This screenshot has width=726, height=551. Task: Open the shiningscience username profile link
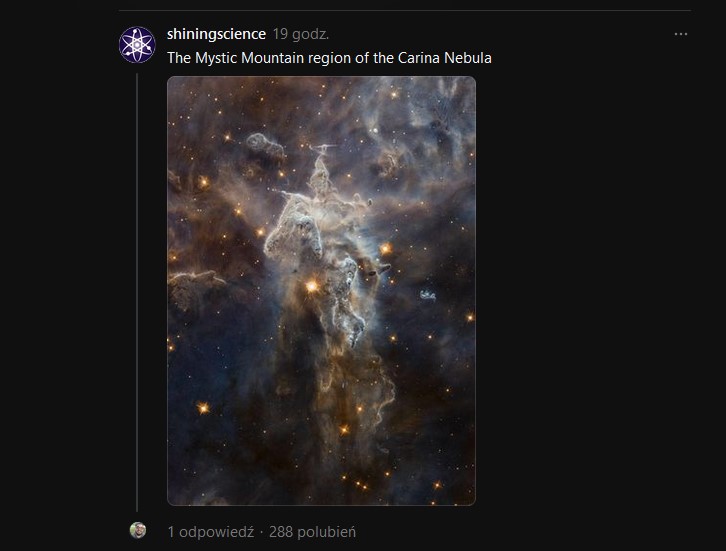coord(216,34)
